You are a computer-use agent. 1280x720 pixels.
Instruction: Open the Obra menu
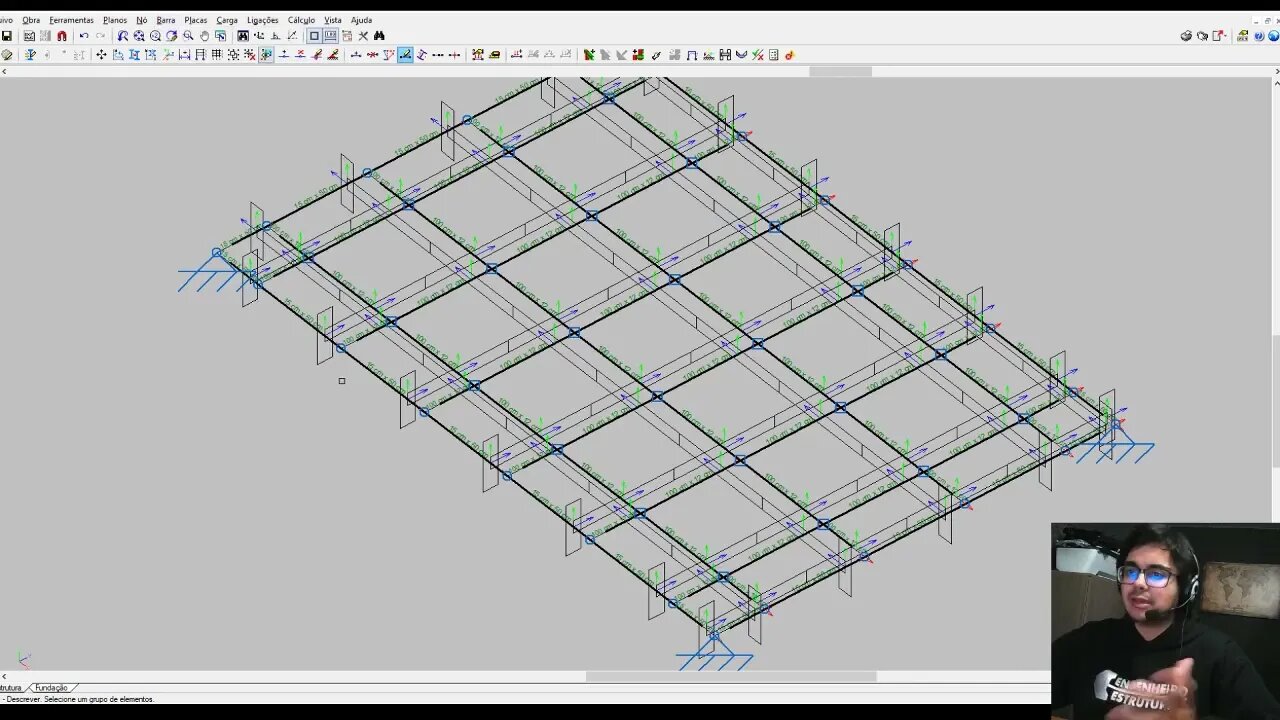click(x=31, y=20)
